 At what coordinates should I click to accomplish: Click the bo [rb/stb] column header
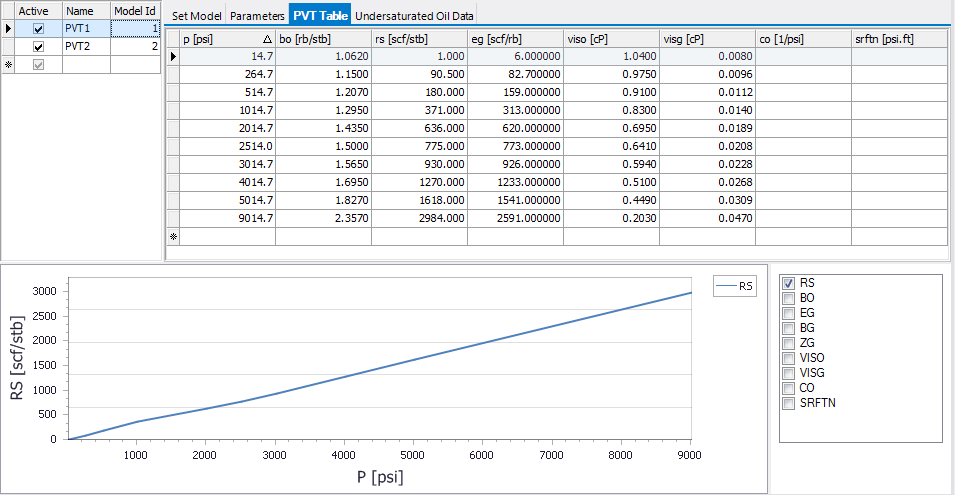[x=322, y=39]
